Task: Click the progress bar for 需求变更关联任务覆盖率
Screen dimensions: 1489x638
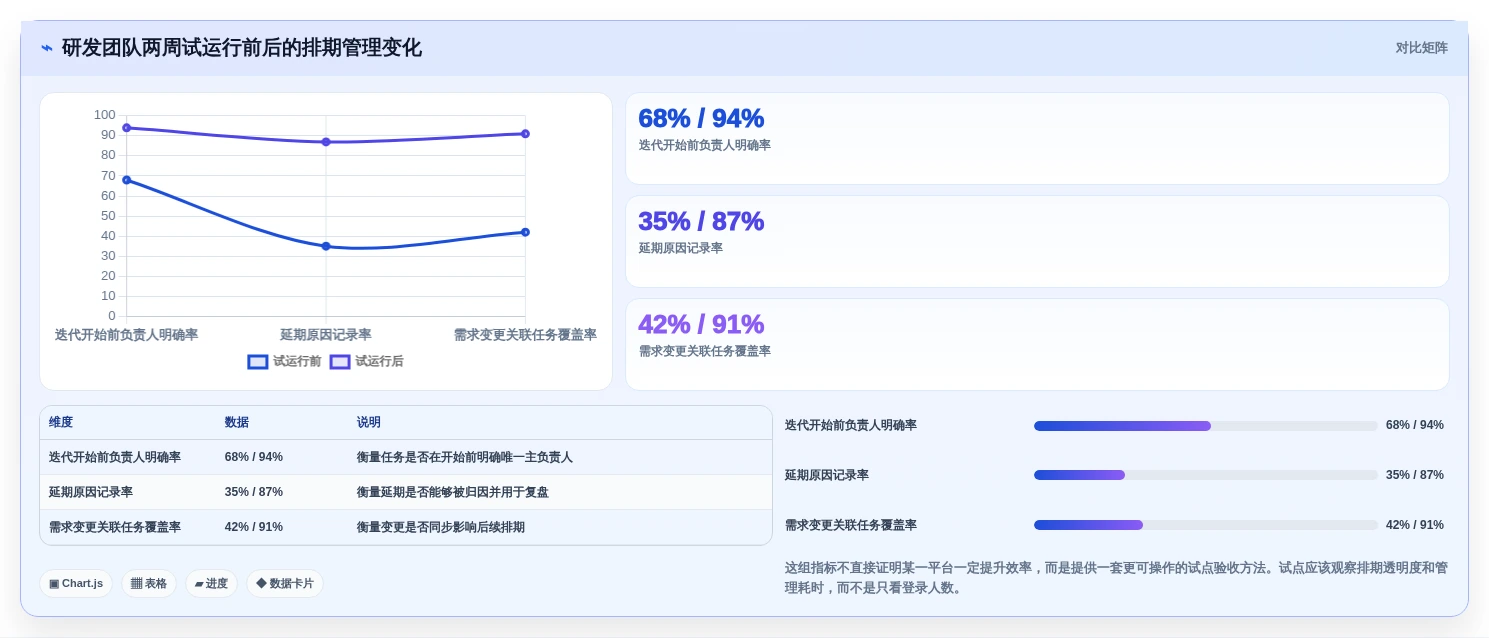Action: [1206, 525]
